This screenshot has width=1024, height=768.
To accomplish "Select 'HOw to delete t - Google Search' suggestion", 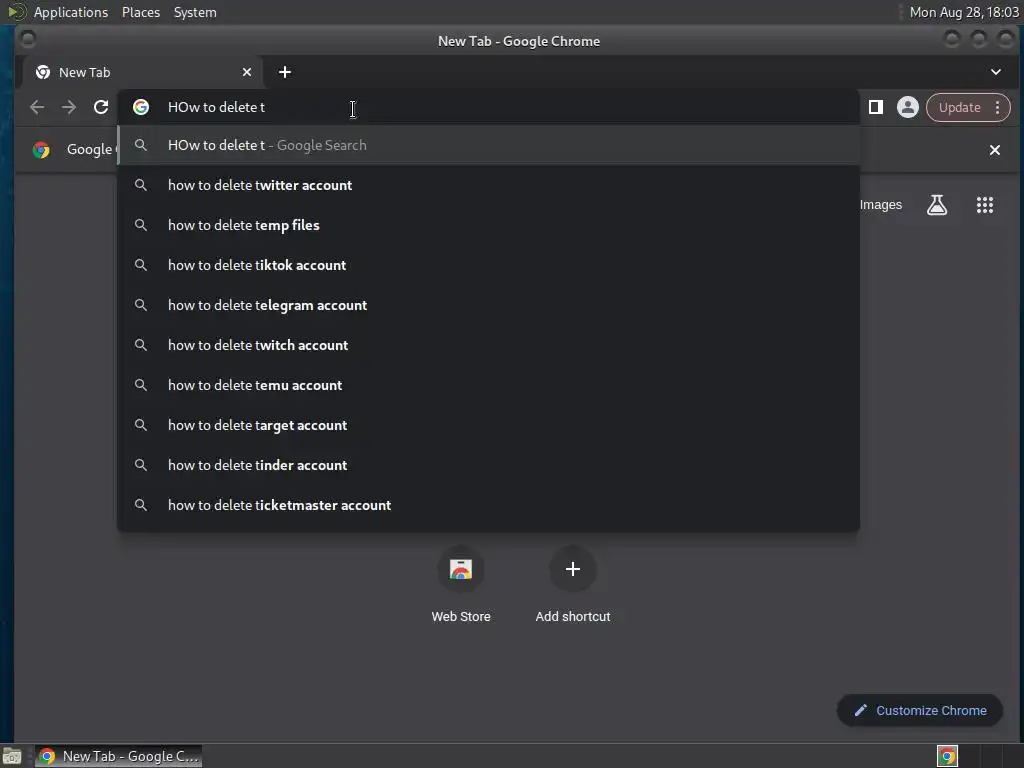I will (x=488, y=145).
